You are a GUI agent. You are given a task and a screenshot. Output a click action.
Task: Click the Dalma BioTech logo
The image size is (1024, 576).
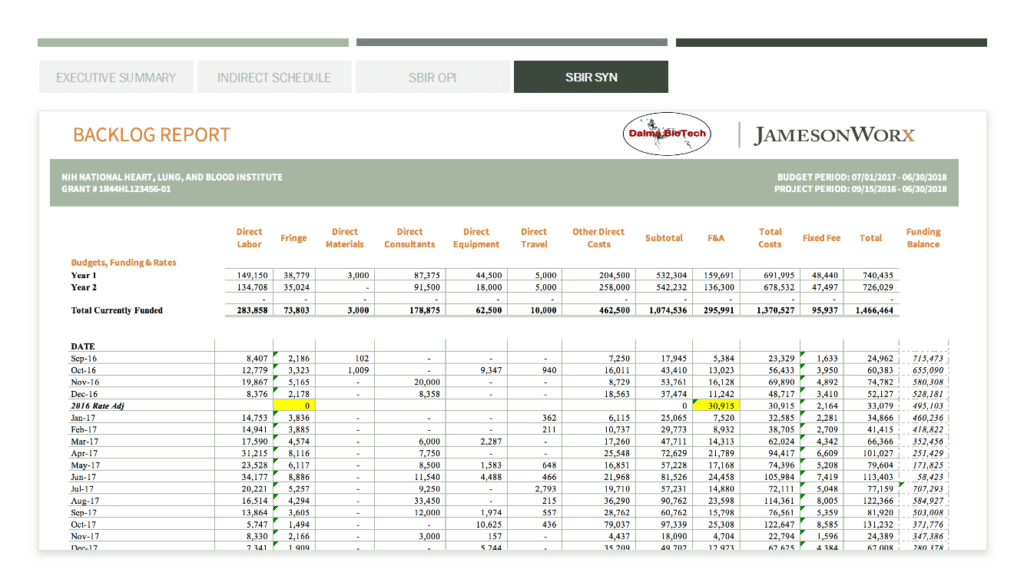(667, 134)
